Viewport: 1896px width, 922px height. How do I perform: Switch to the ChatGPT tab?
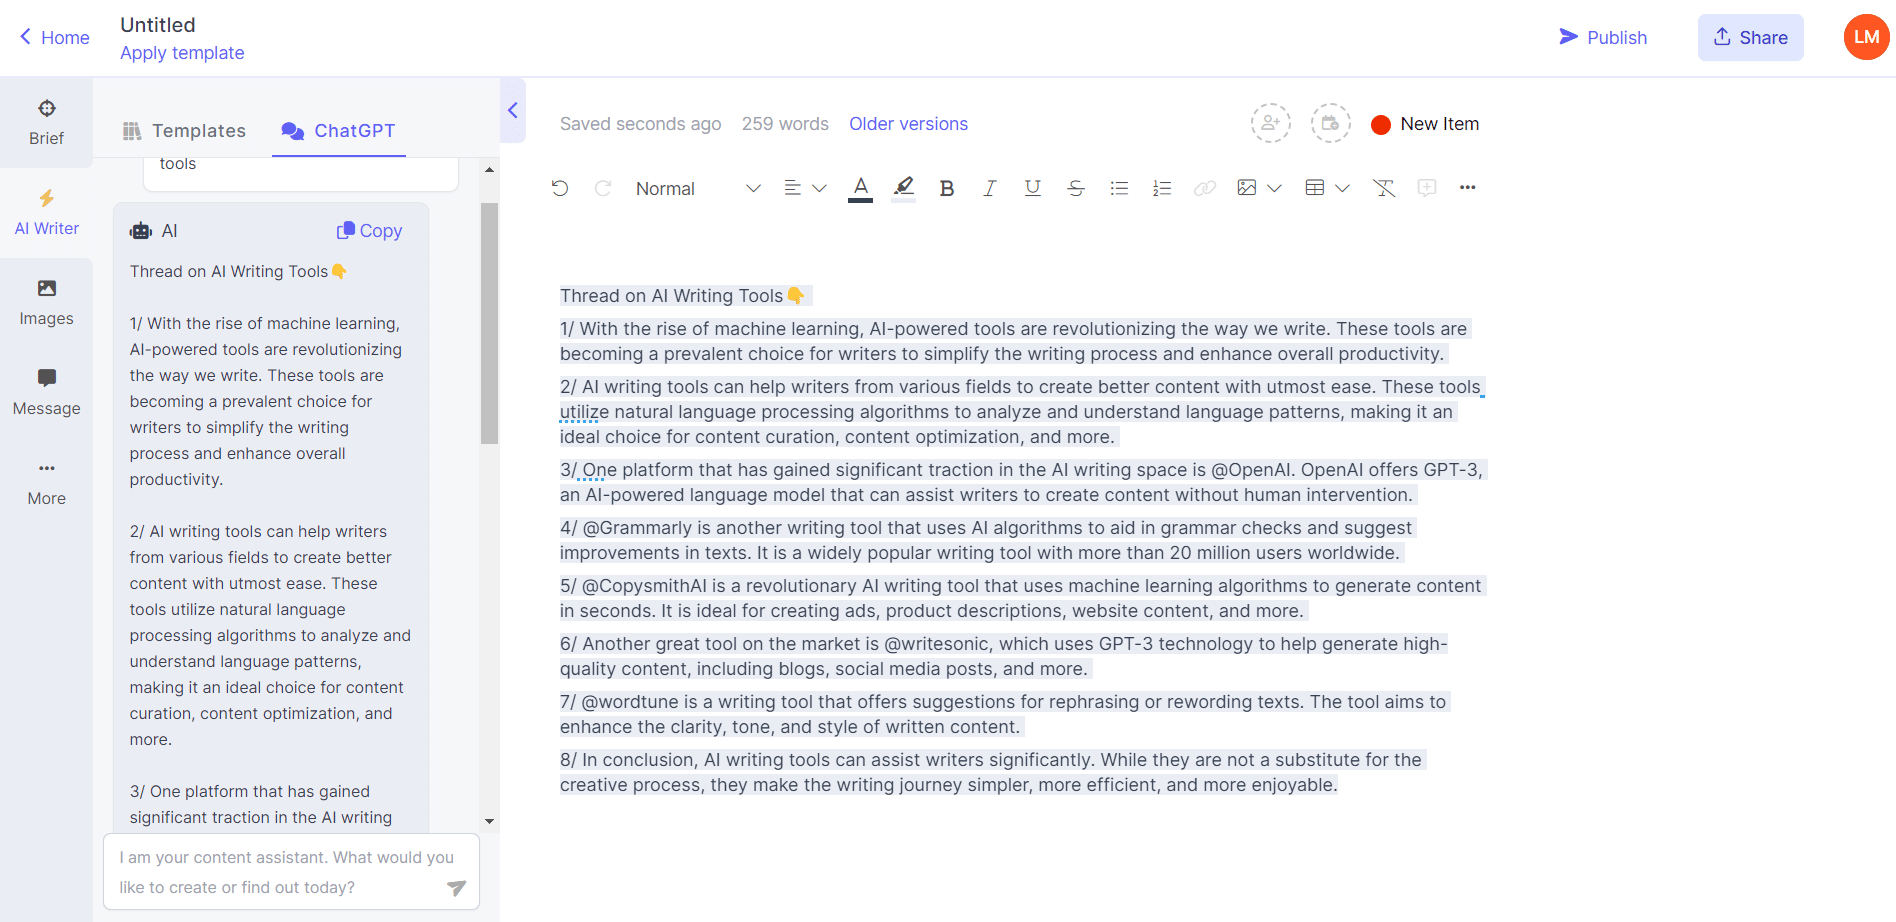[x=338, y=131]
